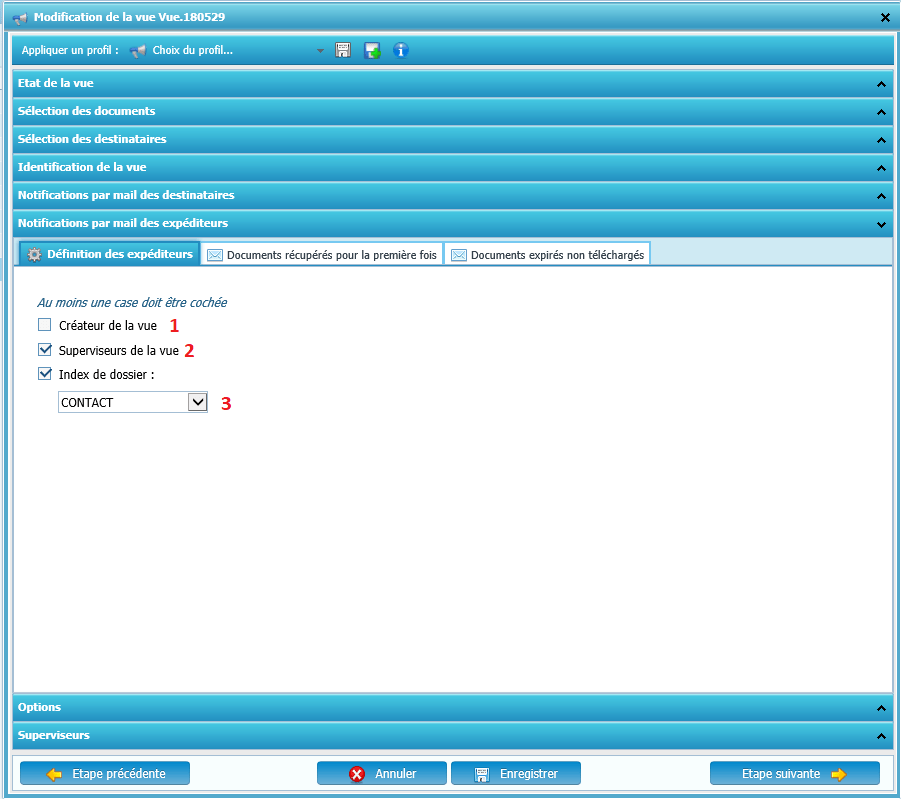Go to Etape suivante
Image resolution: width=901 pixels, height=799 pixels.
pyautogui.click(x=794, y=774)
